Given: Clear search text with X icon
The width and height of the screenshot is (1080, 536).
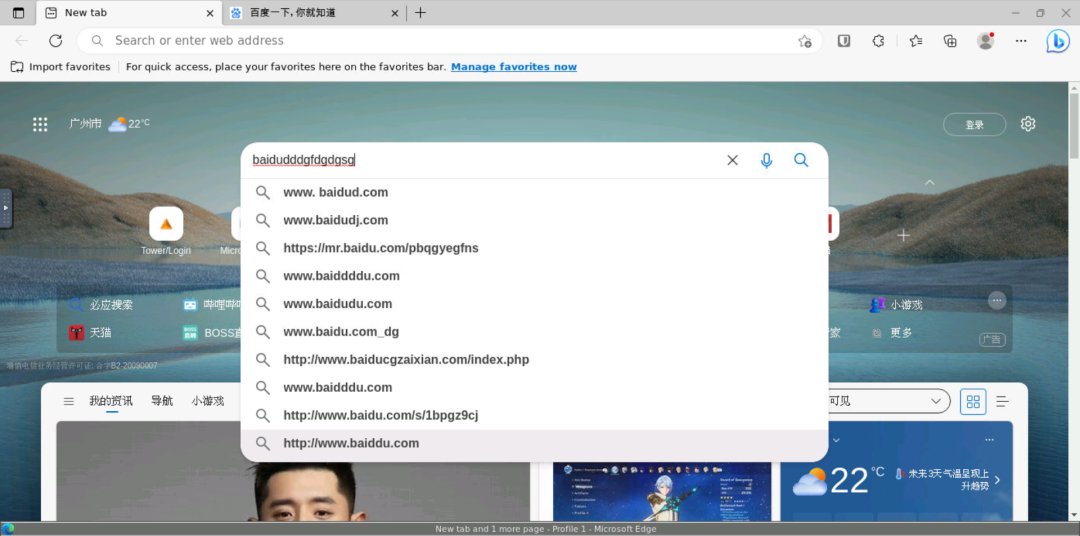Looking at the screenshot, I should coord(732,160).
